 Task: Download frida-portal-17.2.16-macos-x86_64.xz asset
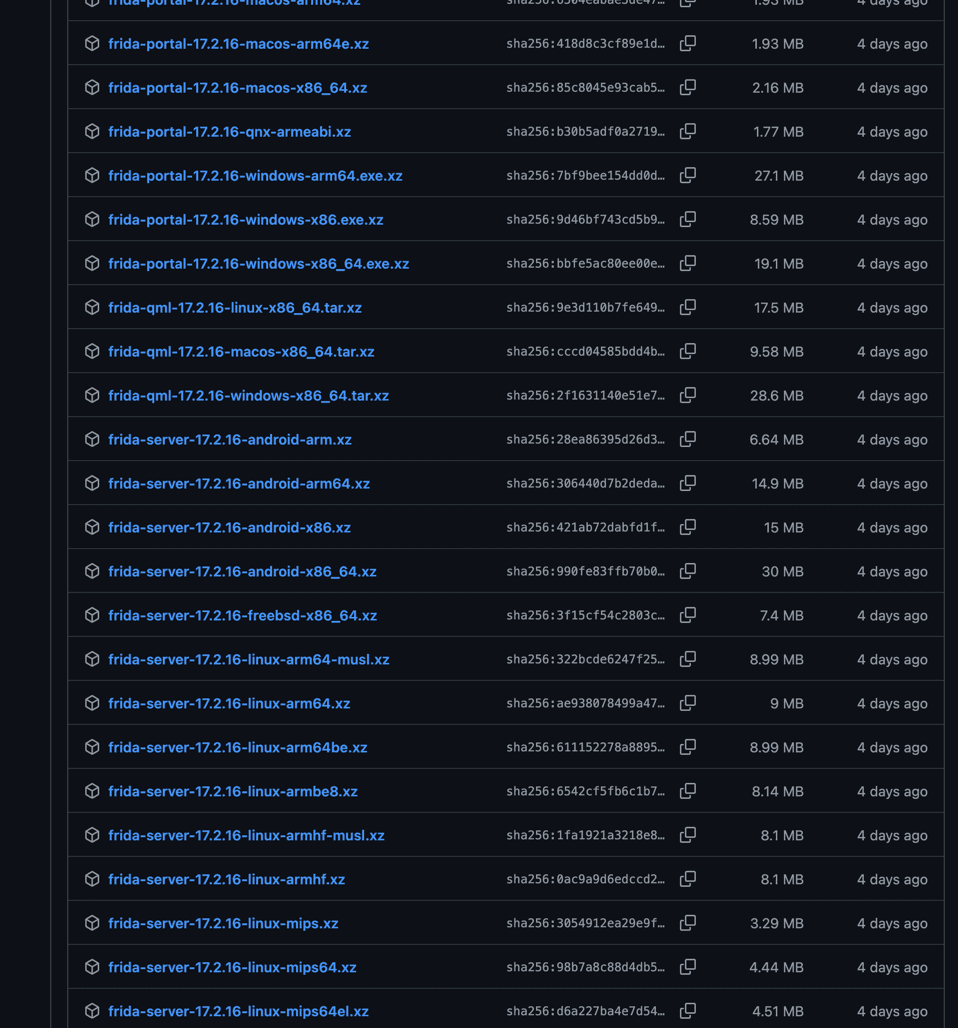click(x=237, y=88)
